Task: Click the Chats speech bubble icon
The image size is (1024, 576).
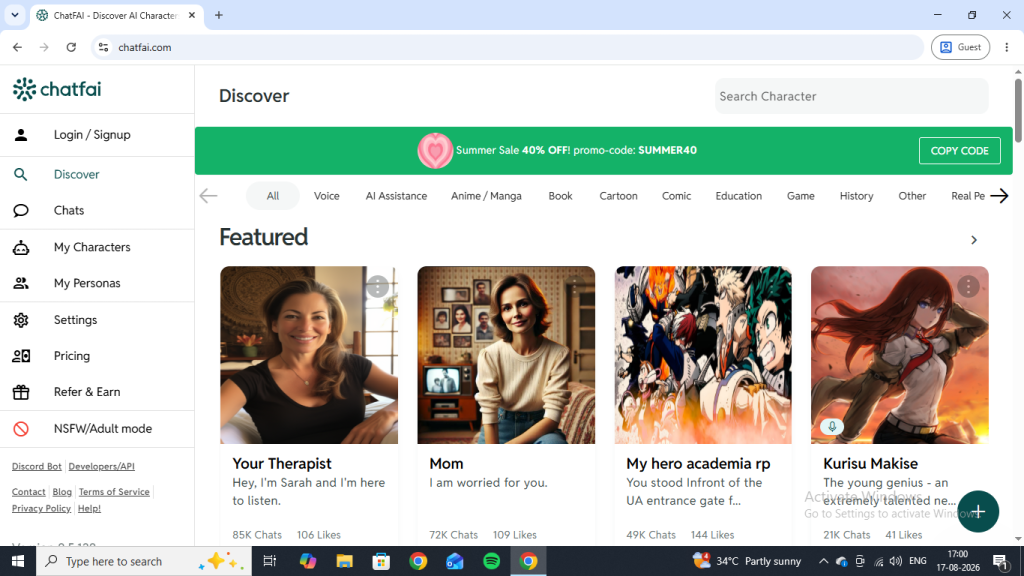Action: (x=21, y=210)
